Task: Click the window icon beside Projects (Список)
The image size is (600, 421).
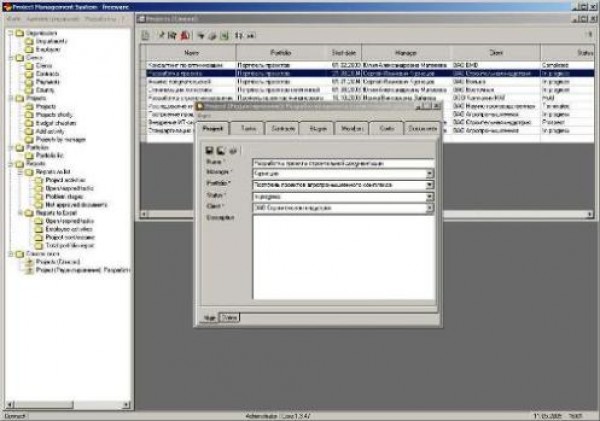Action: (29, 262)
